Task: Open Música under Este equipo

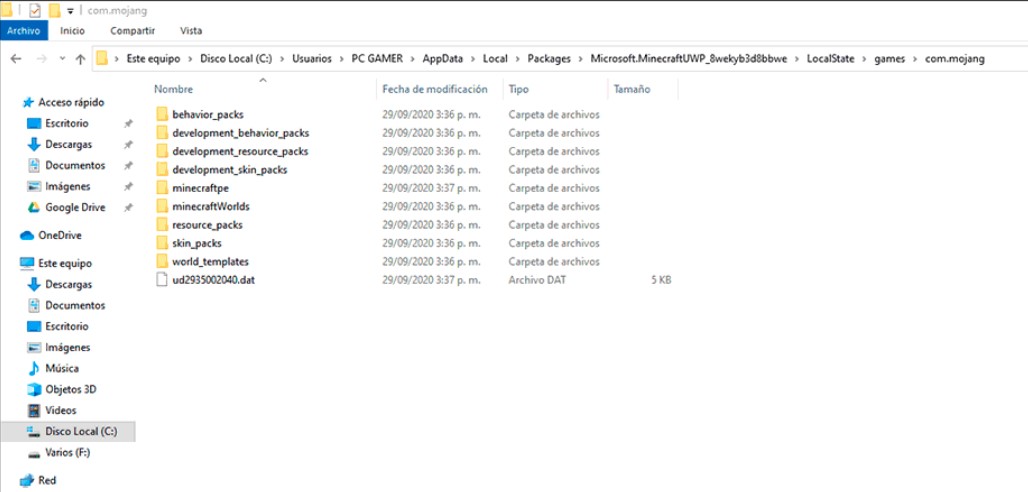Action: tap(62, 368)
